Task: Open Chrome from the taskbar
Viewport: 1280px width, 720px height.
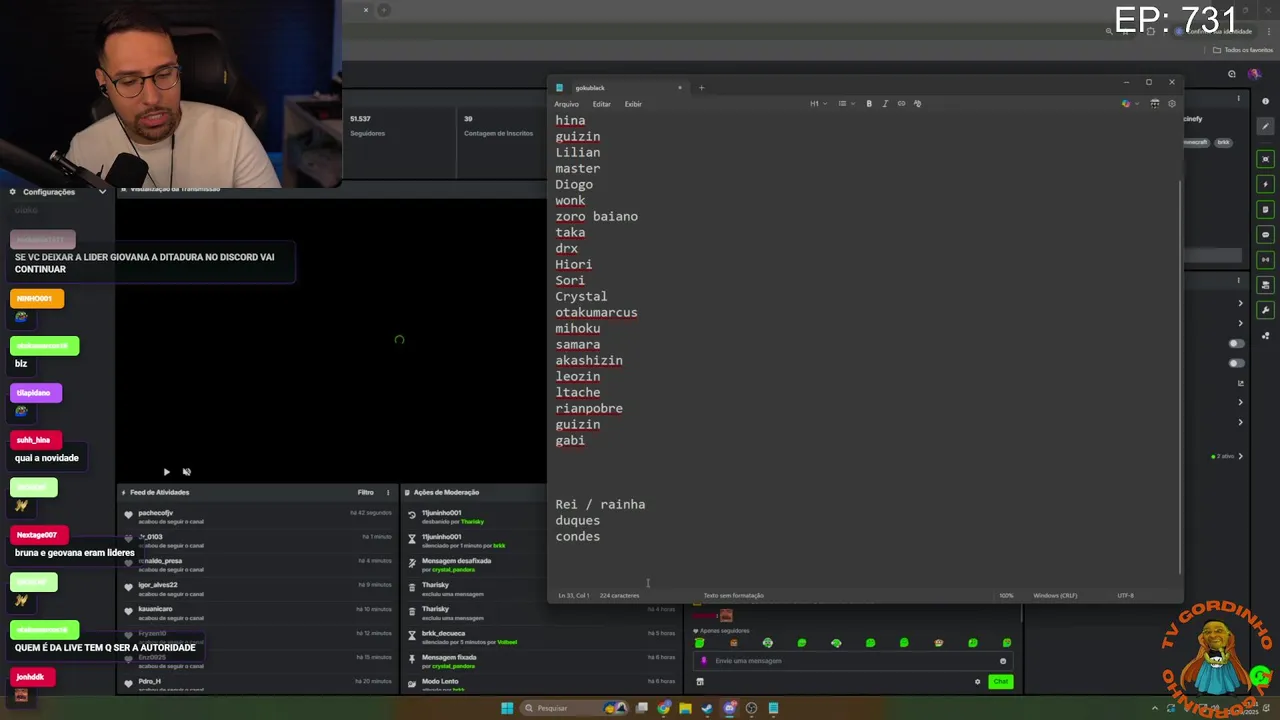Action: point(664,708)
